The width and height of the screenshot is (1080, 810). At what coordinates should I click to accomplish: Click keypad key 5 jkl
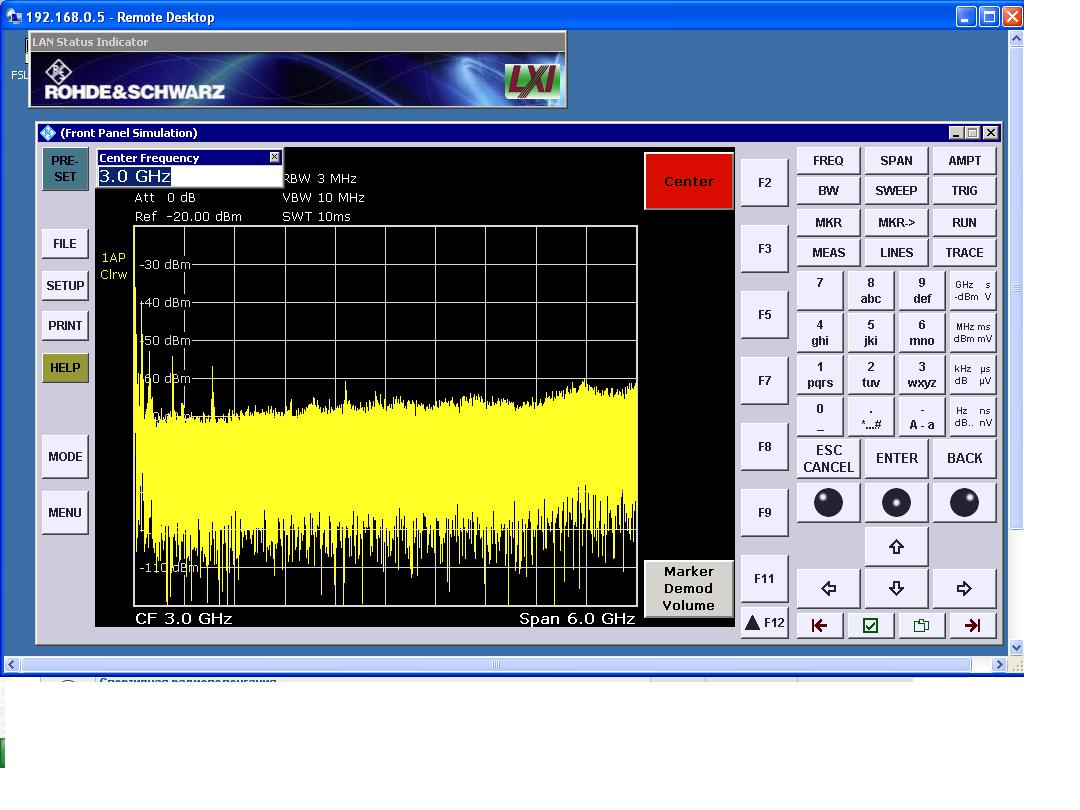point(871,332)
